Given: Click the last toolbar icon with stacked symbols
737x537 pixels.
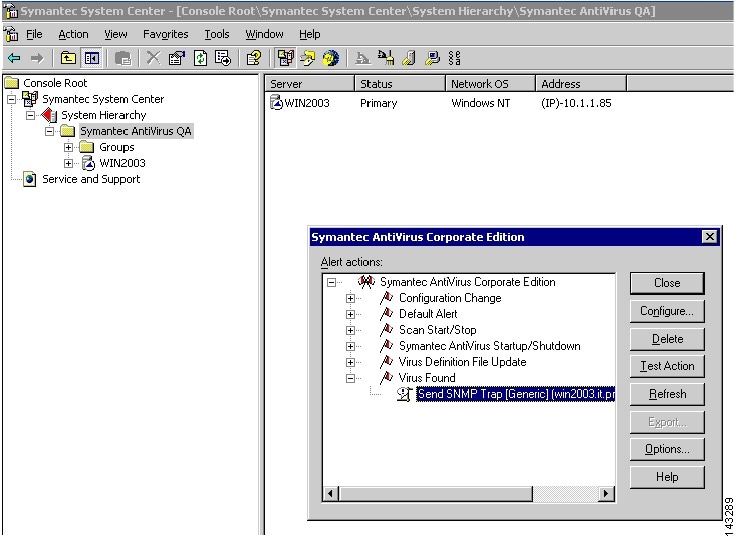Looking at the screenshot, I should click(454, 58).
